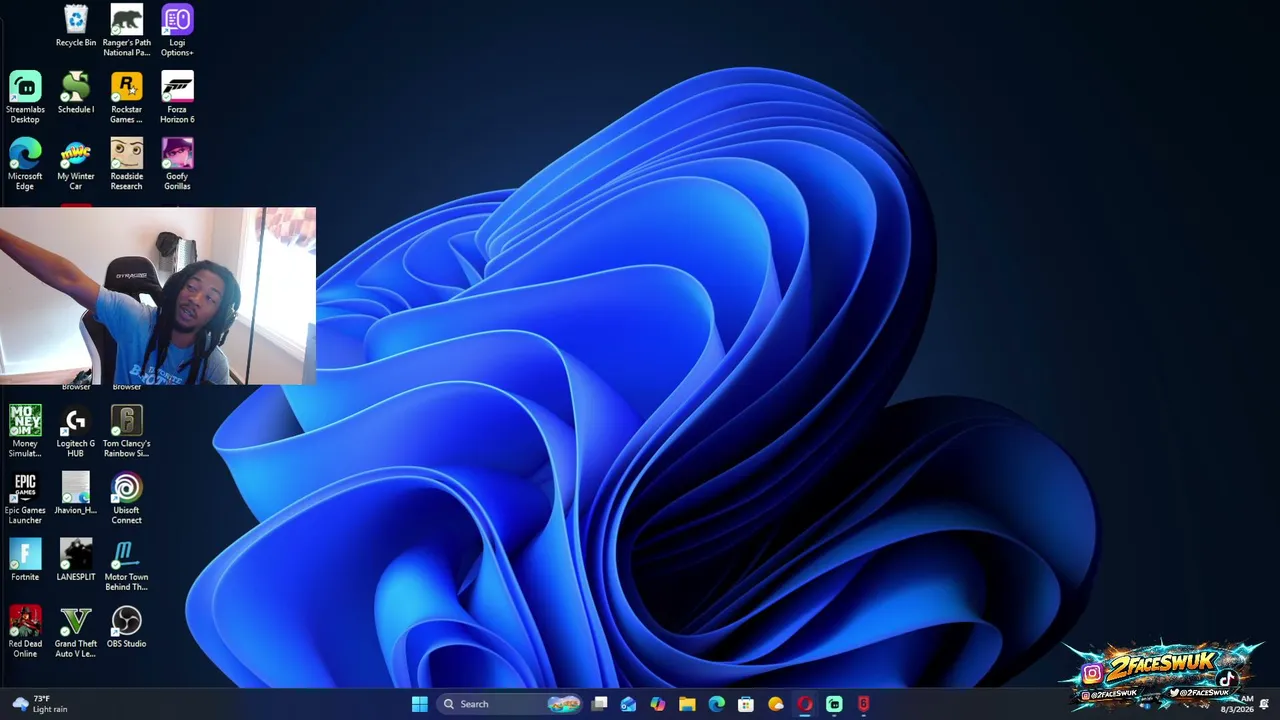Select the My Winter Car desktop icon
The image size is (1280, 720).
[76, 165]
